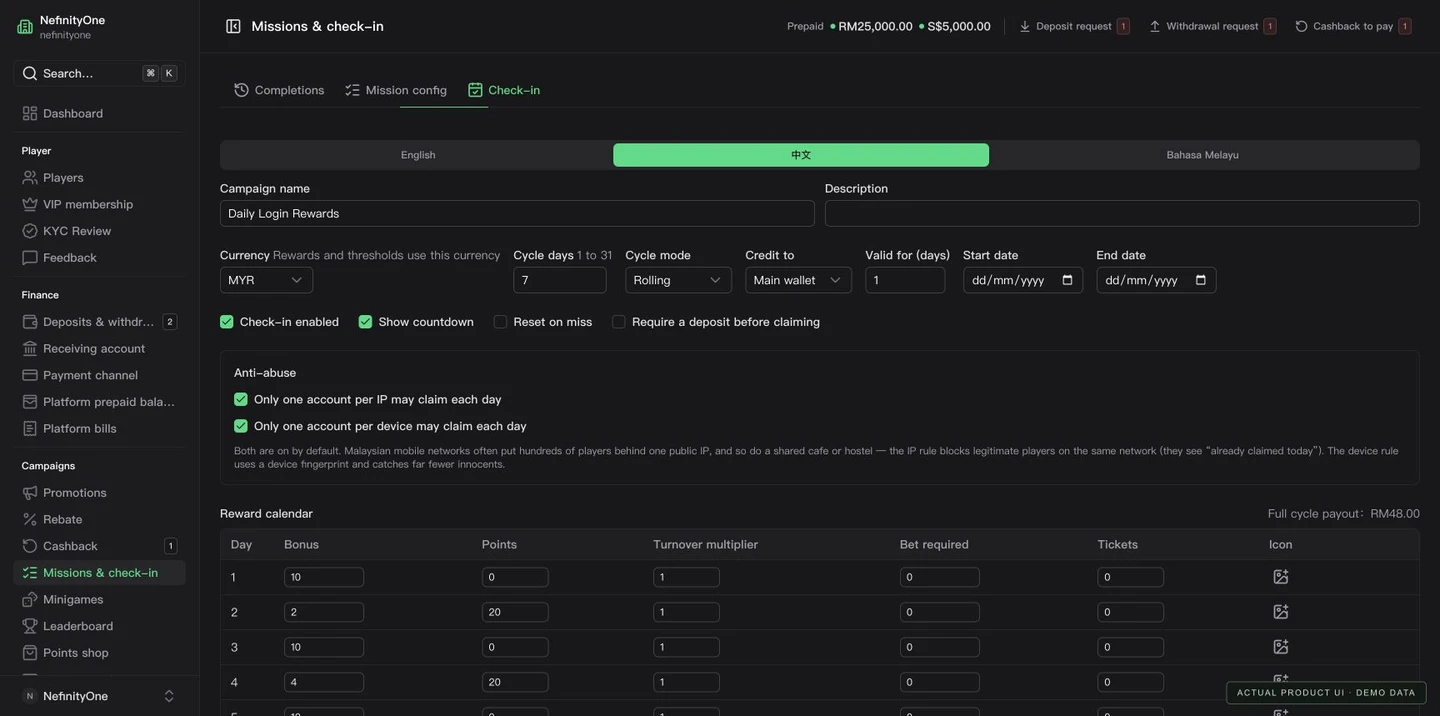
Task: Toggle Check-in enabled checkbox
Action: click(x=227, y=322)
